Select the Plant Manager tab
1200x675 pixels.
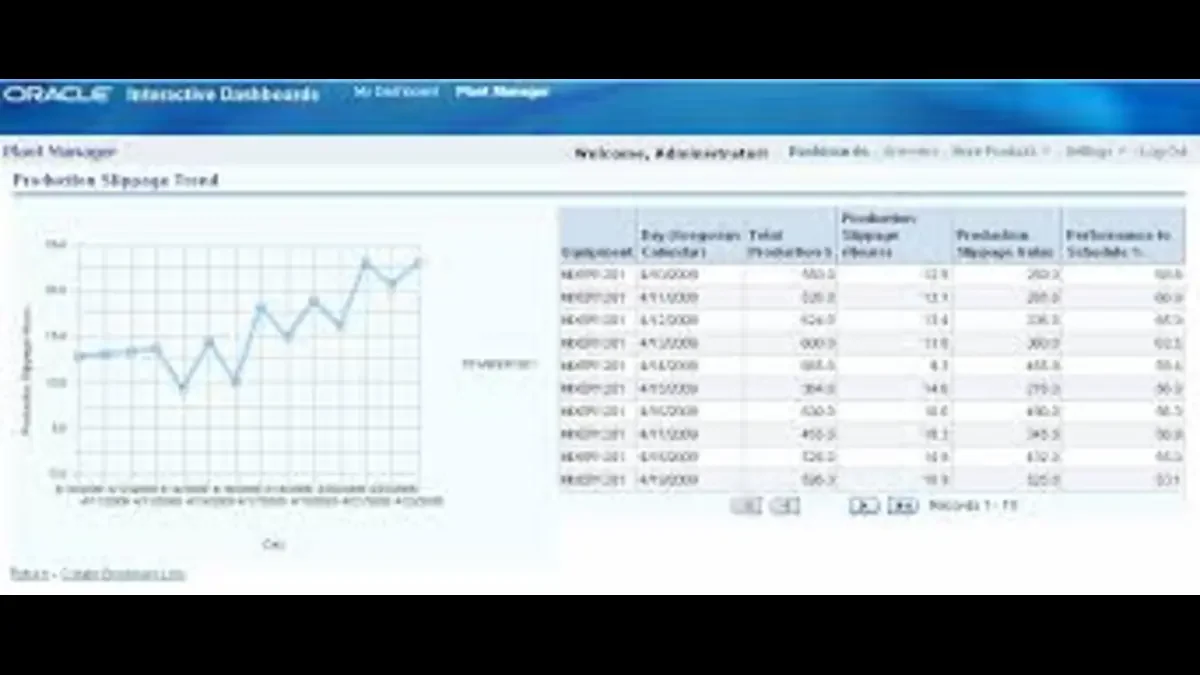pos(503,92)
